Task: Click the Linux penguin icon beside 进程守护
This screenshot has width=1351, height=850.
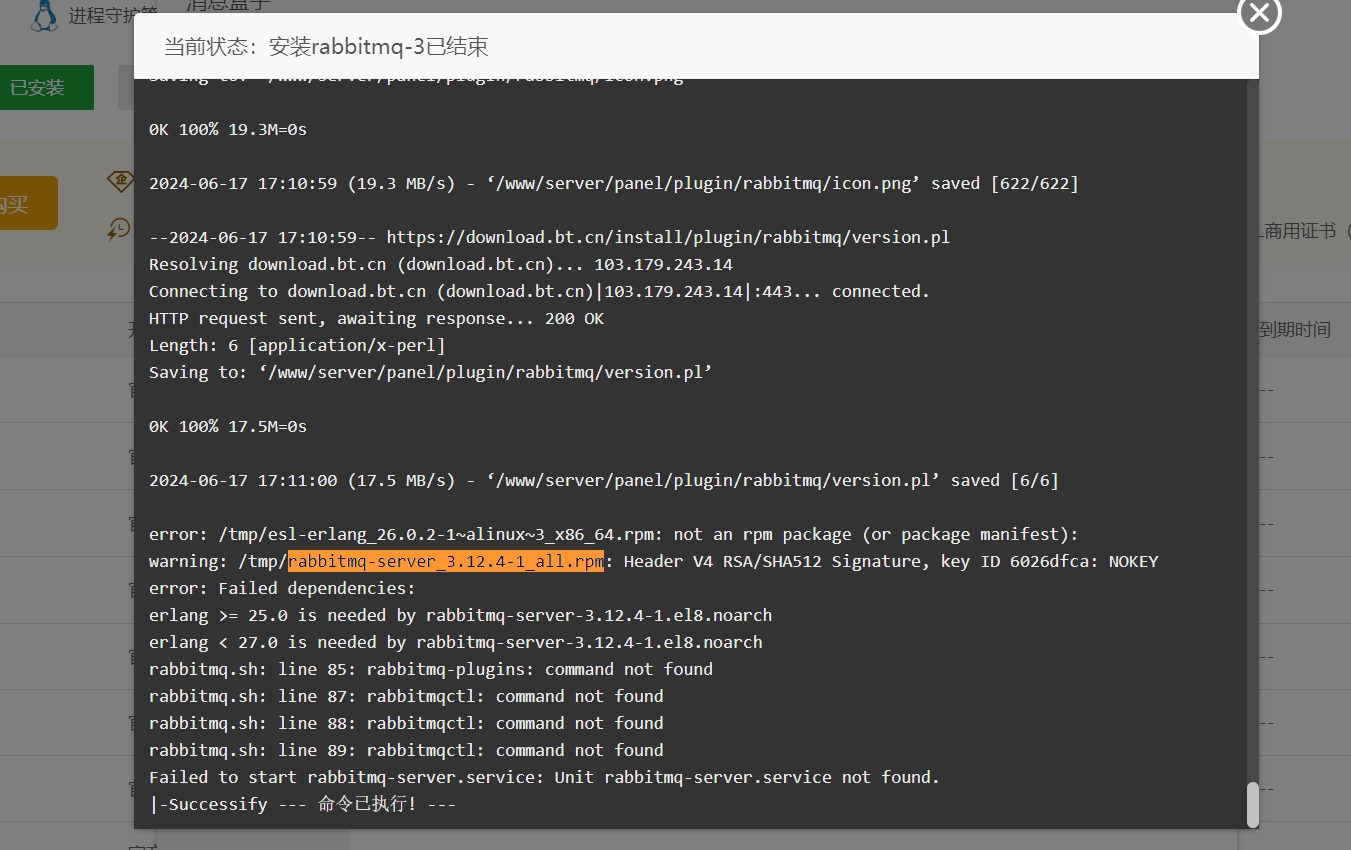Action: [x=43, y=15]
